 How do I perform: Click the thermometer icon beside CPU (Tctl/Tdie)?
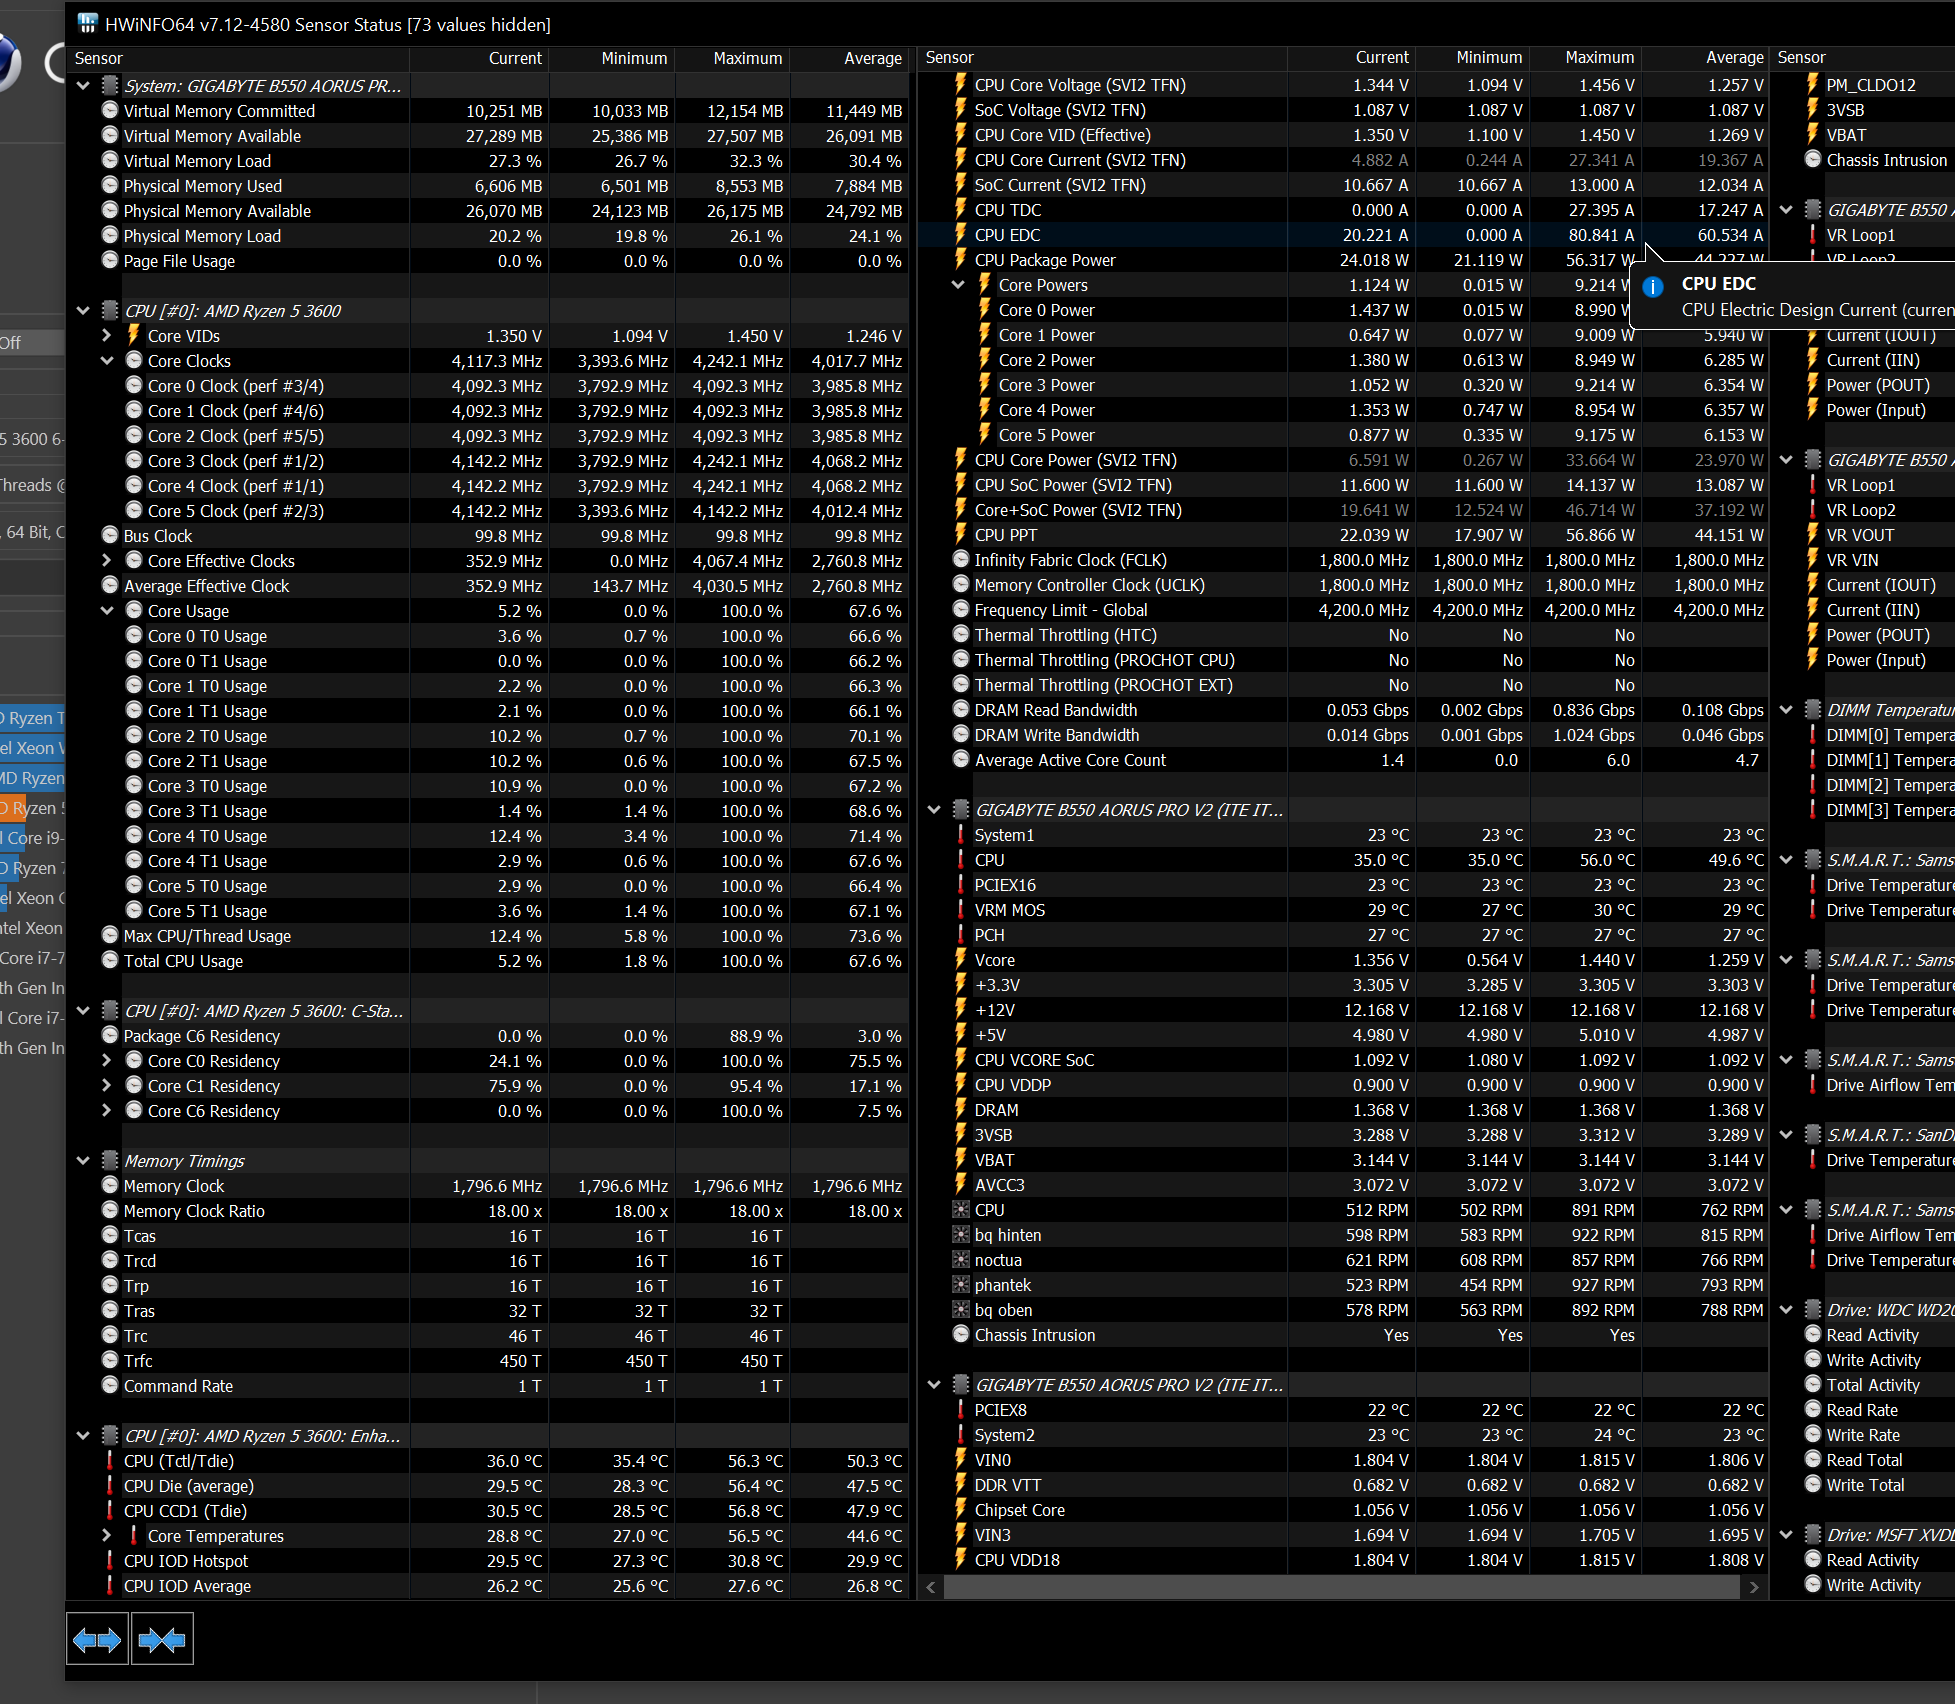(110, 1461)
